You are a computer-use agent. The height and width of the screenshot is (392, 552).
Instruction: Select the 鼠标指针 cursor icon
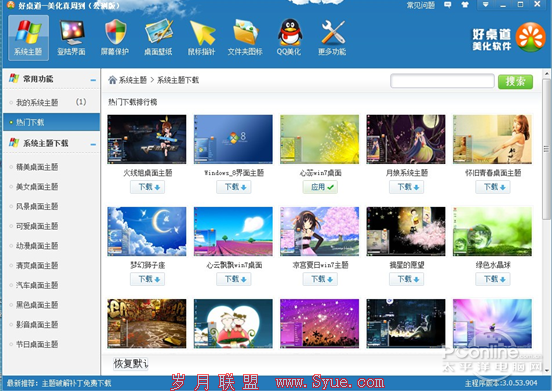(x=201, y=38)
